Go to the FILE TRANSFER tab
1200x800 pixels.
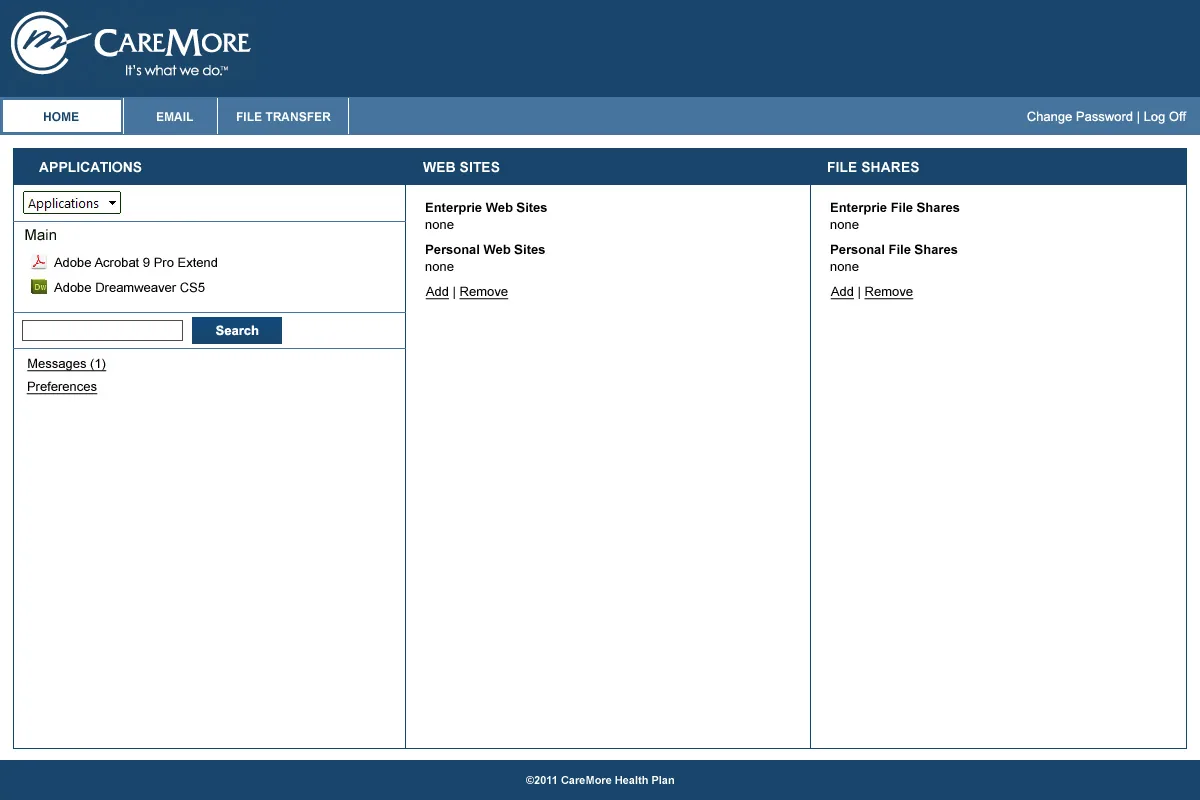tap(283, 116)
